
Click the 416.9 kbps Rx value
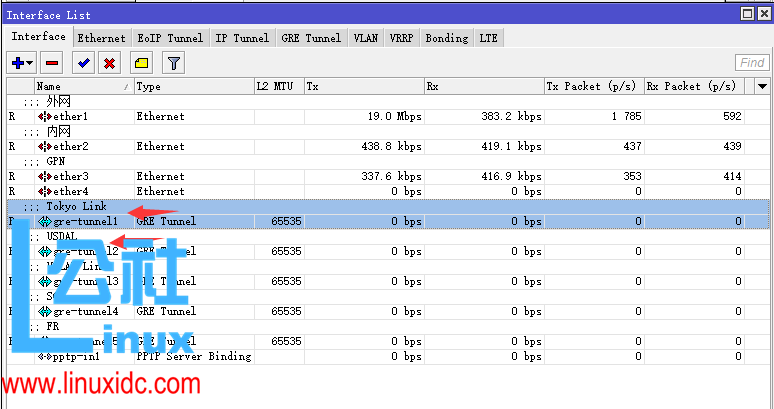pyautogui.click(x=511, y=177)
